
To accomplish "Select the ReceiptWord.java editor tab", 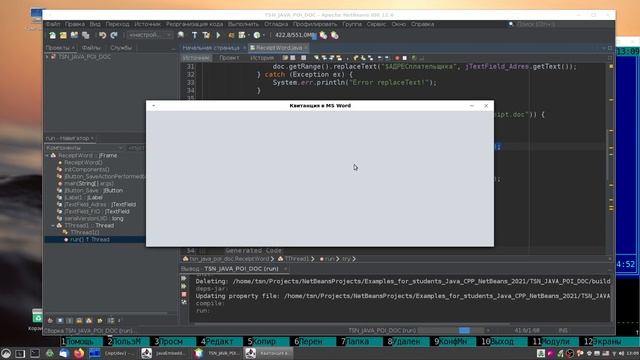I will 279,48.
